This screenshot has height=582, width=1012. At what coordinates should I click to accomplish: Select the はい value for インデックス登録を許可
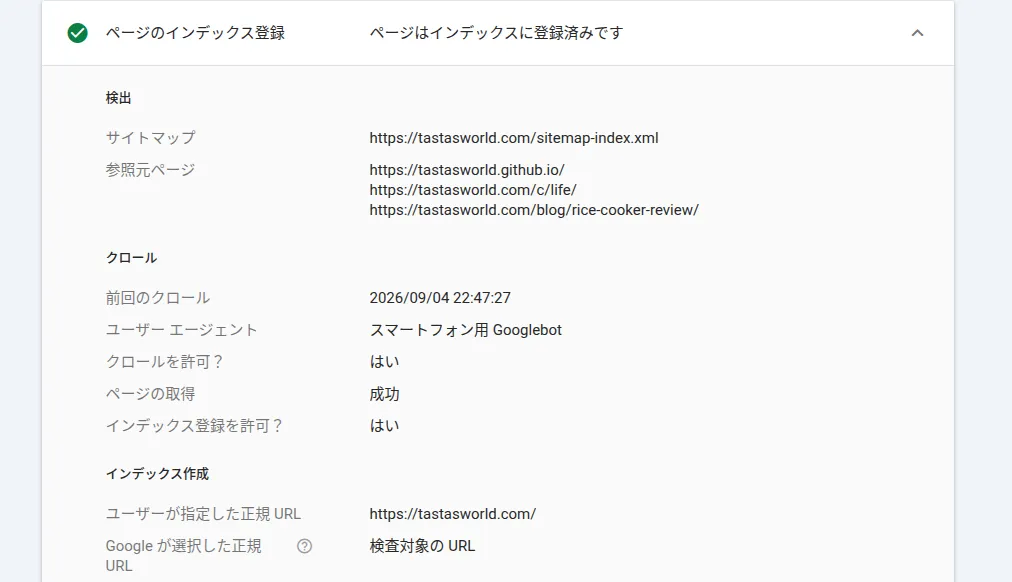[x=384, y=426]
